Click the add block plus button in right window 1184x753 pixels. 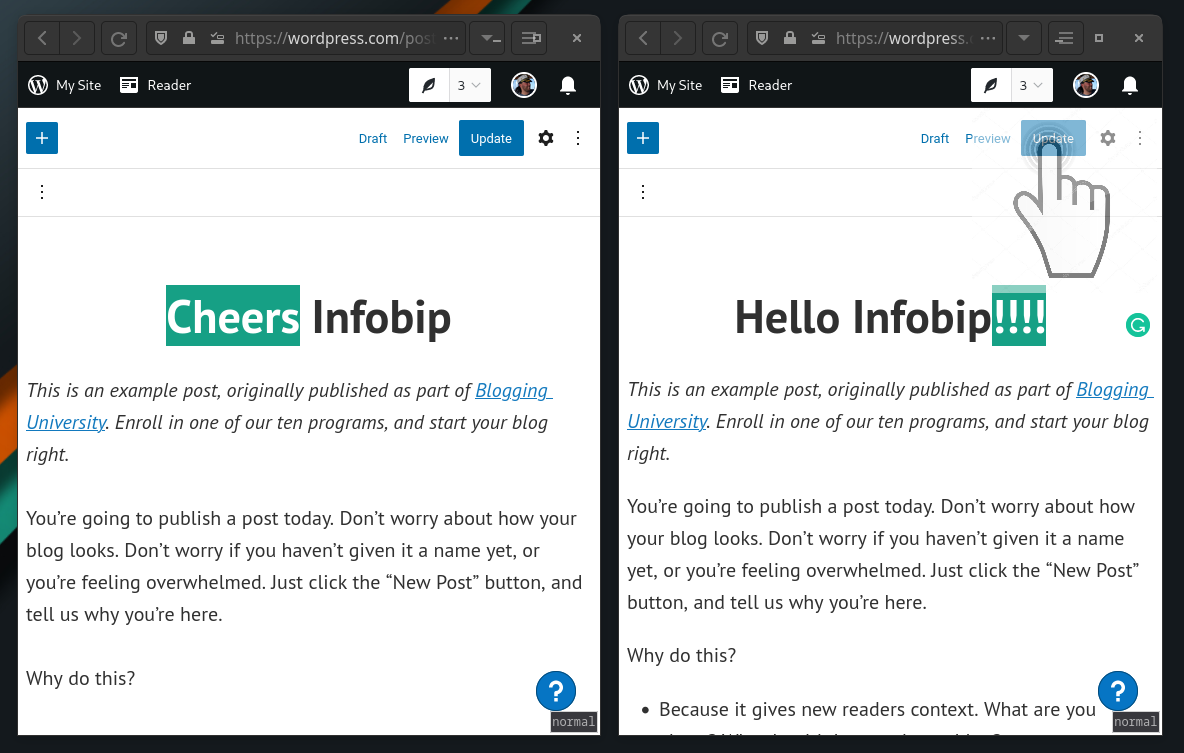pos(643,138)
